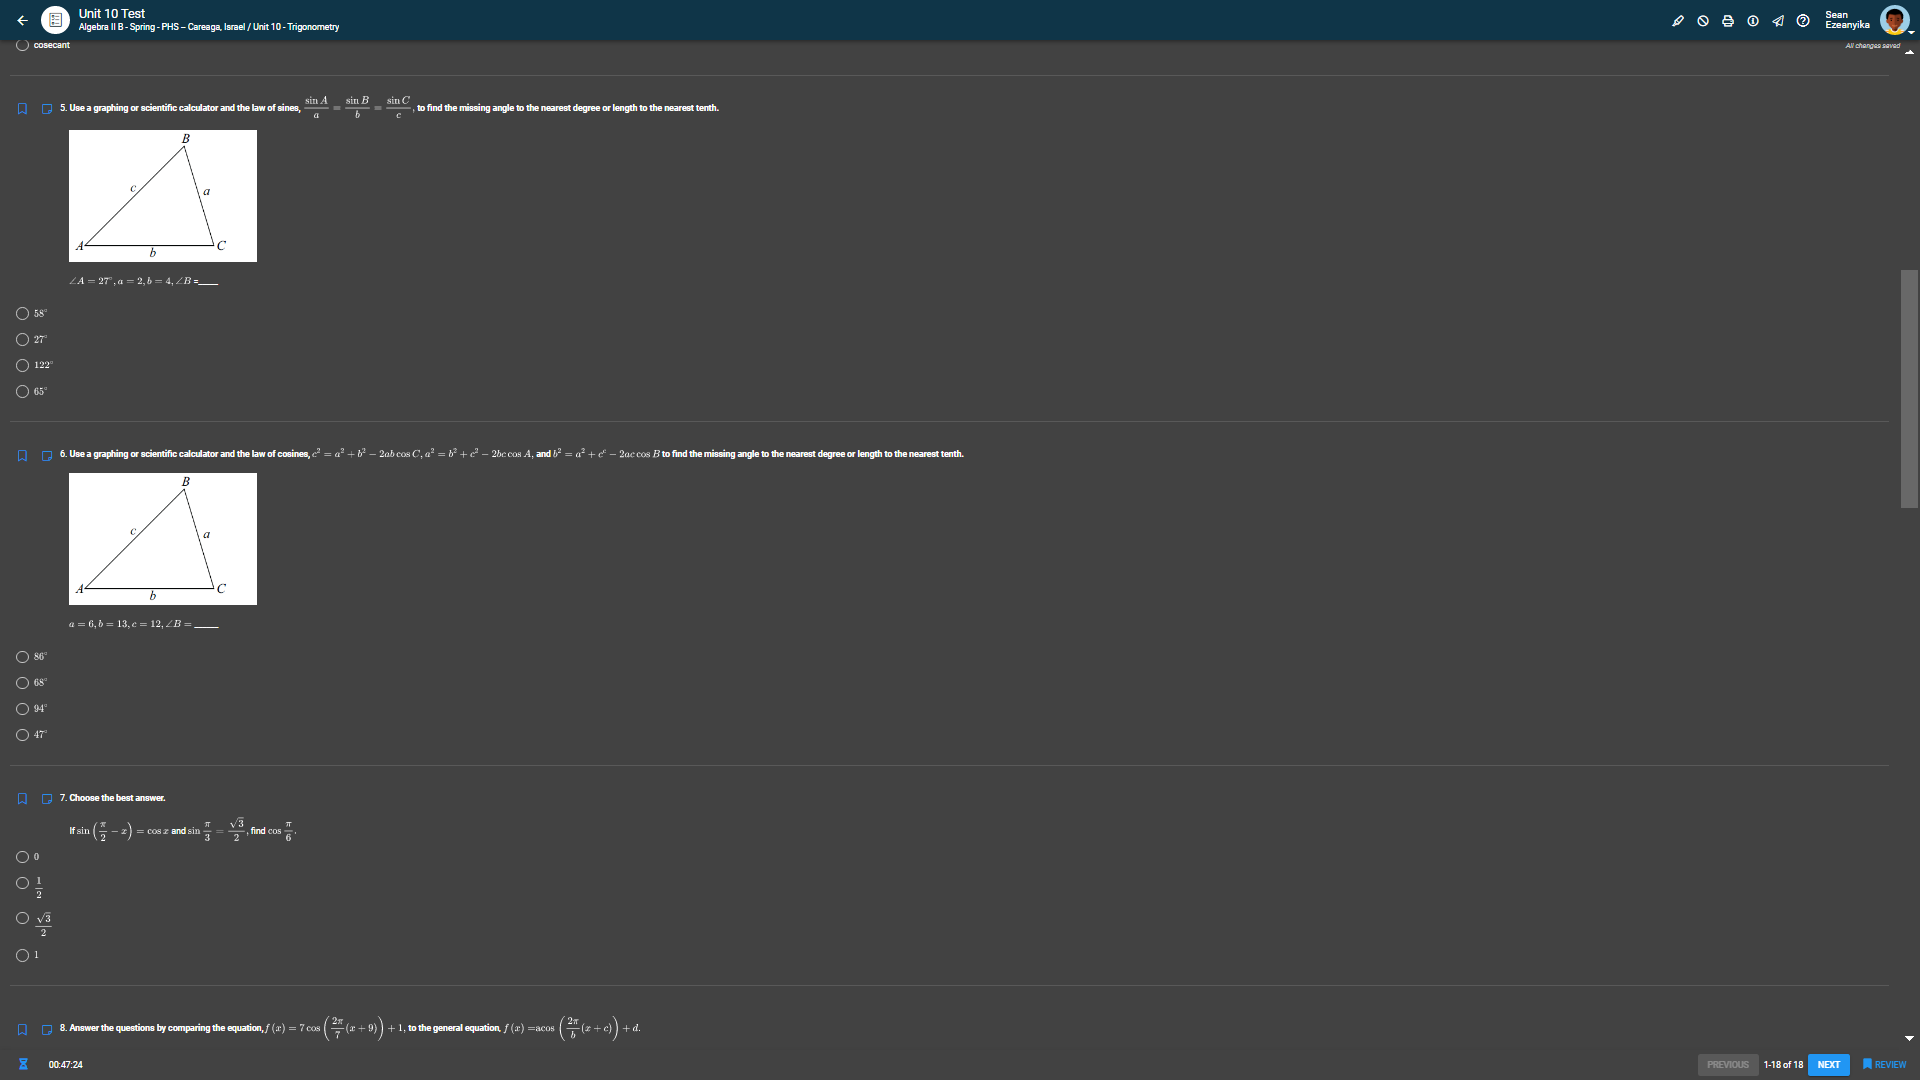The height and width of the screenshot is (1080, 1920).
Task: Click the answer eliminator (strikeout) icon
Action: [x=1703, y=21]
